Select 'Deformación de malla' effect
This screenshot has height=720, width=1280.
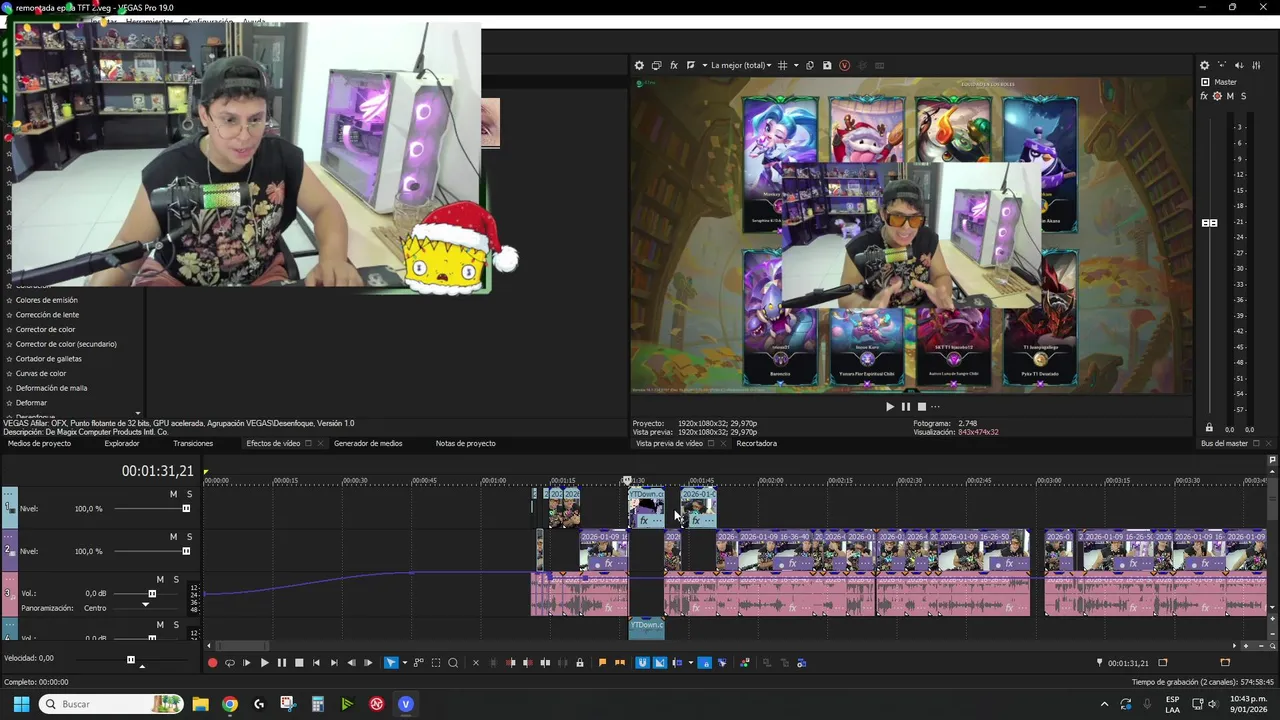(x=52, y=388)
